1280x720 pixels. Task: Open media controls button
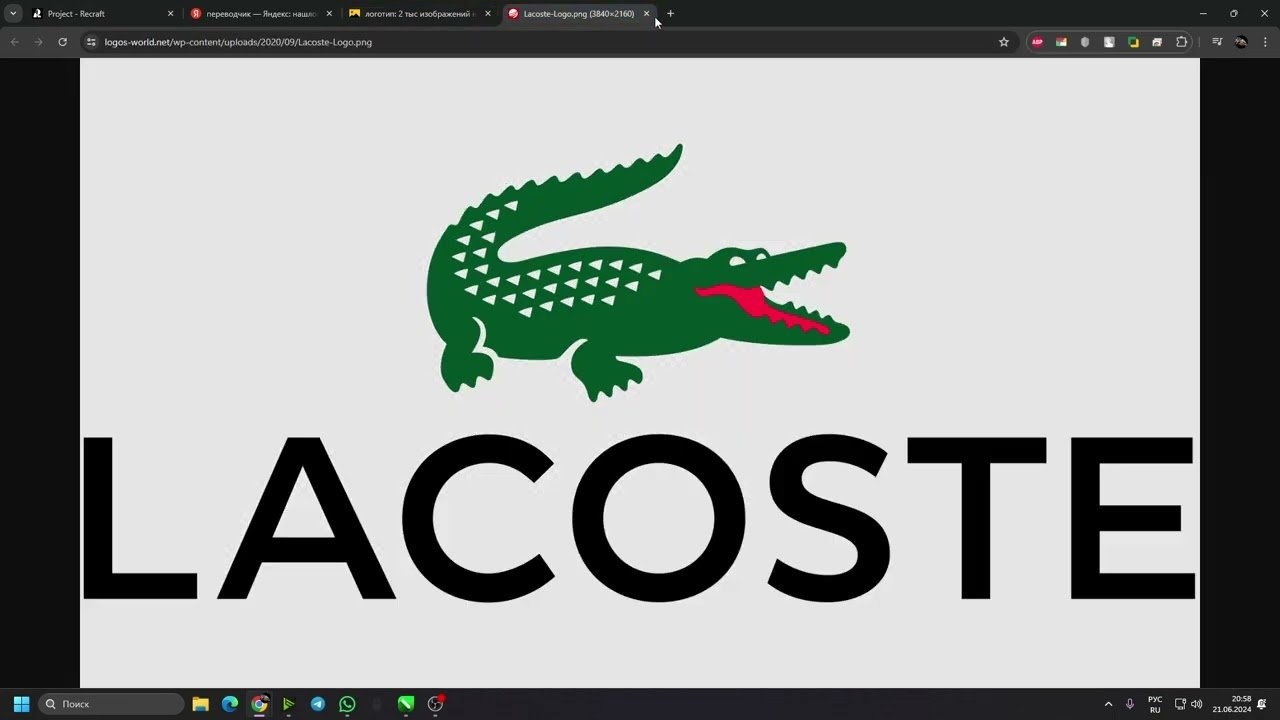click(x=1217, y=42)
